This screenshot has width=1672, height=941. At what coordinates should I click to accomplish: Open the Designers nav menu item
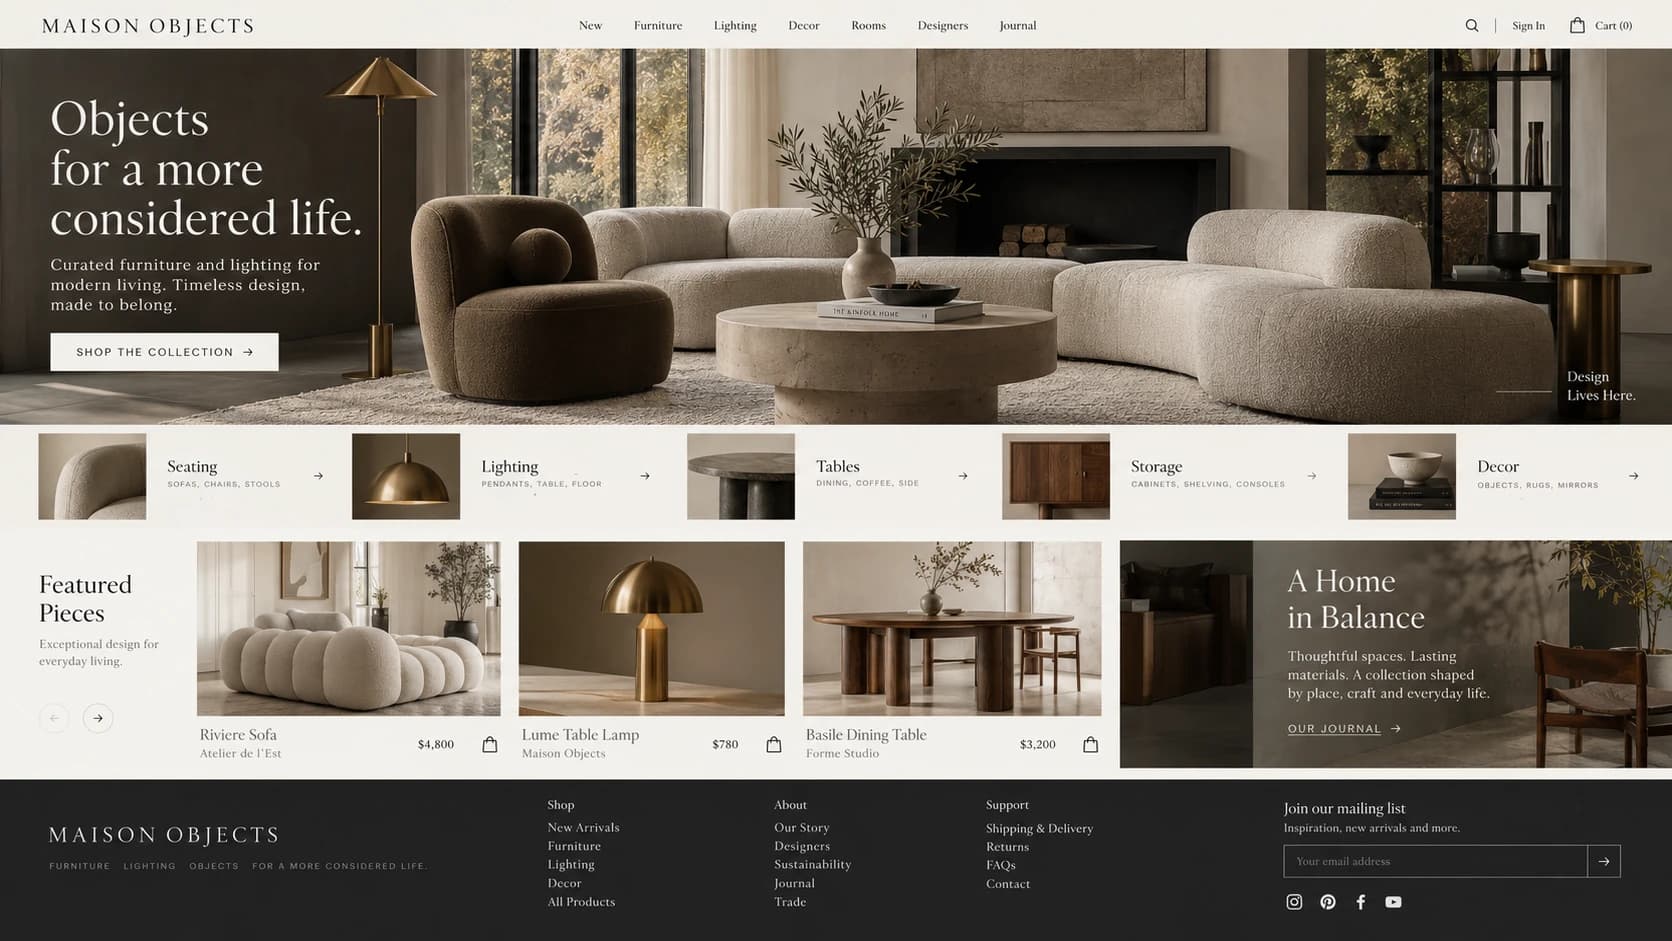point(943,26)
